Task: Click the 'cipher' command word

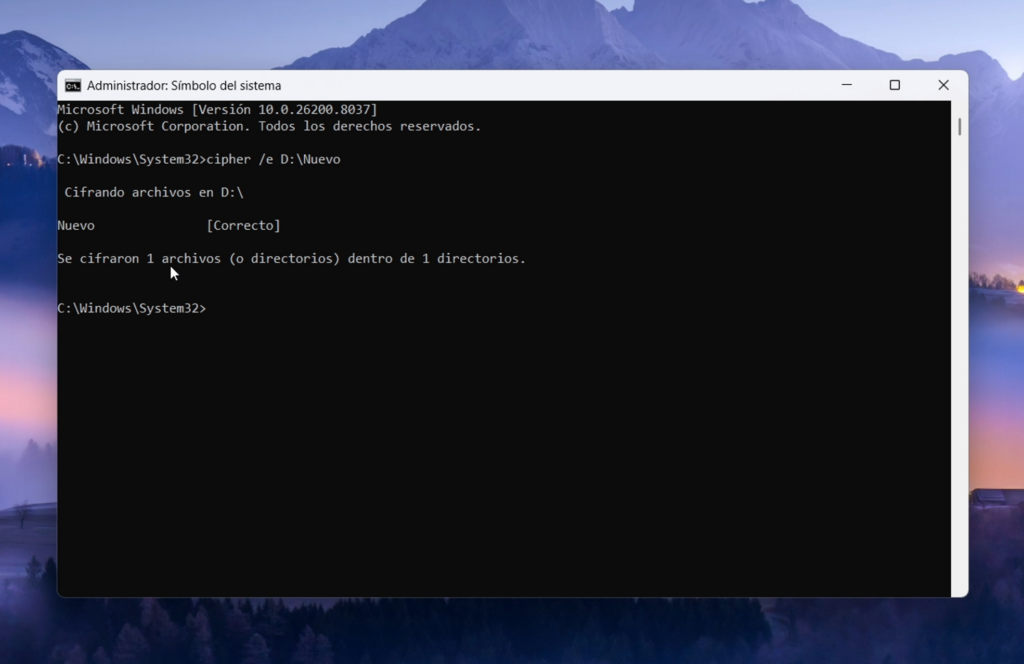Action: (228, 160)
